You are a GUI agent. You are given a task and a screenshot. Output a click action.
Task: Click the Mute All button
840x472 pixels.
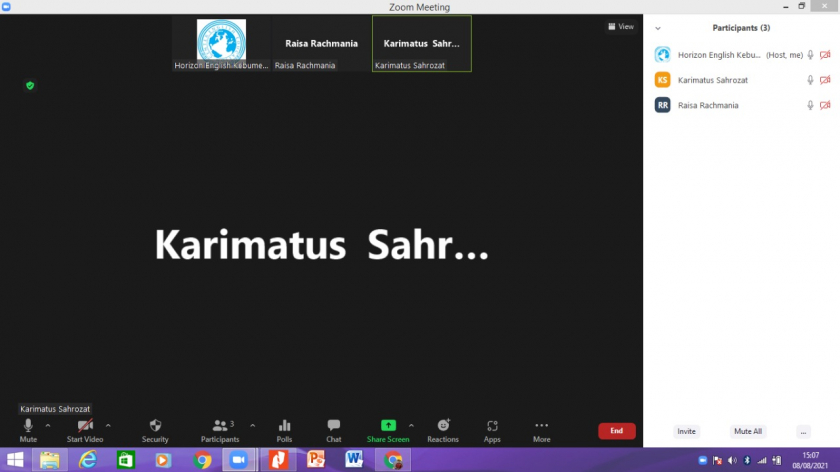click(x=748, y=431)
